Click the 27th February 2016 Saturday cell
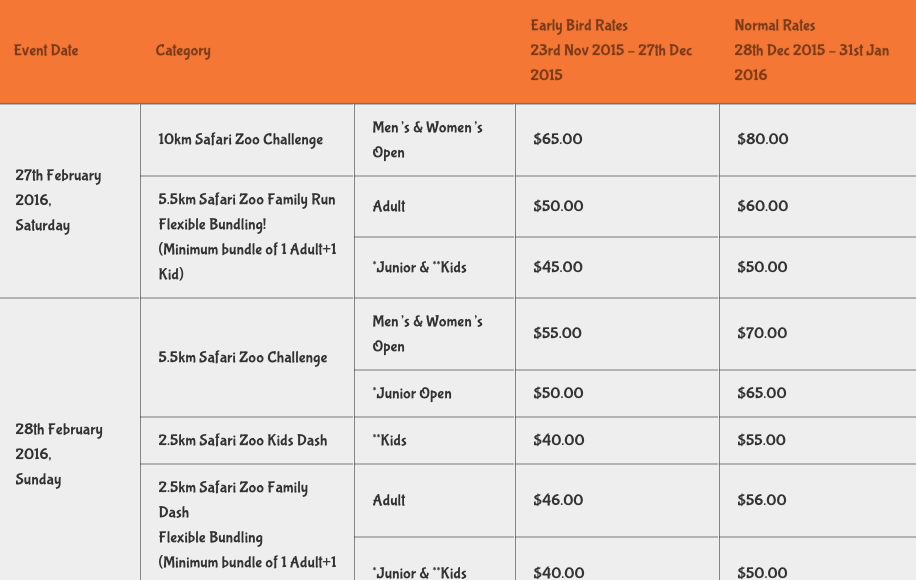This screenshot has width=916, height=580. [x=58, y=200]
